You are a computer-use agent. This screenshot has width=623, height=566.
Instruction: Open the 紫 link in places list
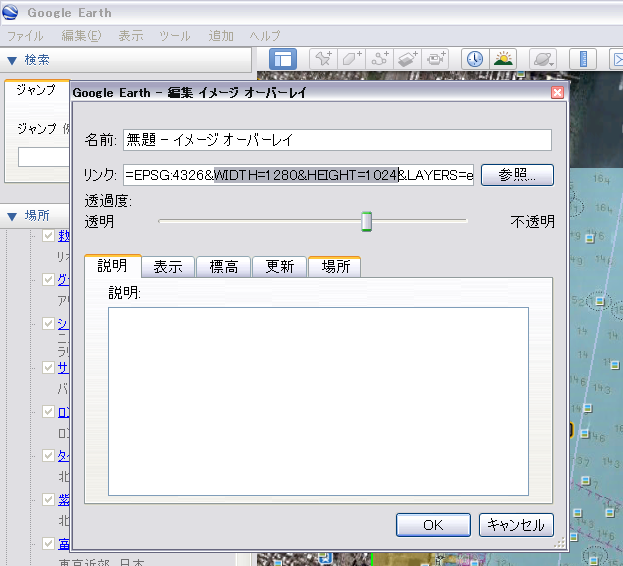[64, 500]
